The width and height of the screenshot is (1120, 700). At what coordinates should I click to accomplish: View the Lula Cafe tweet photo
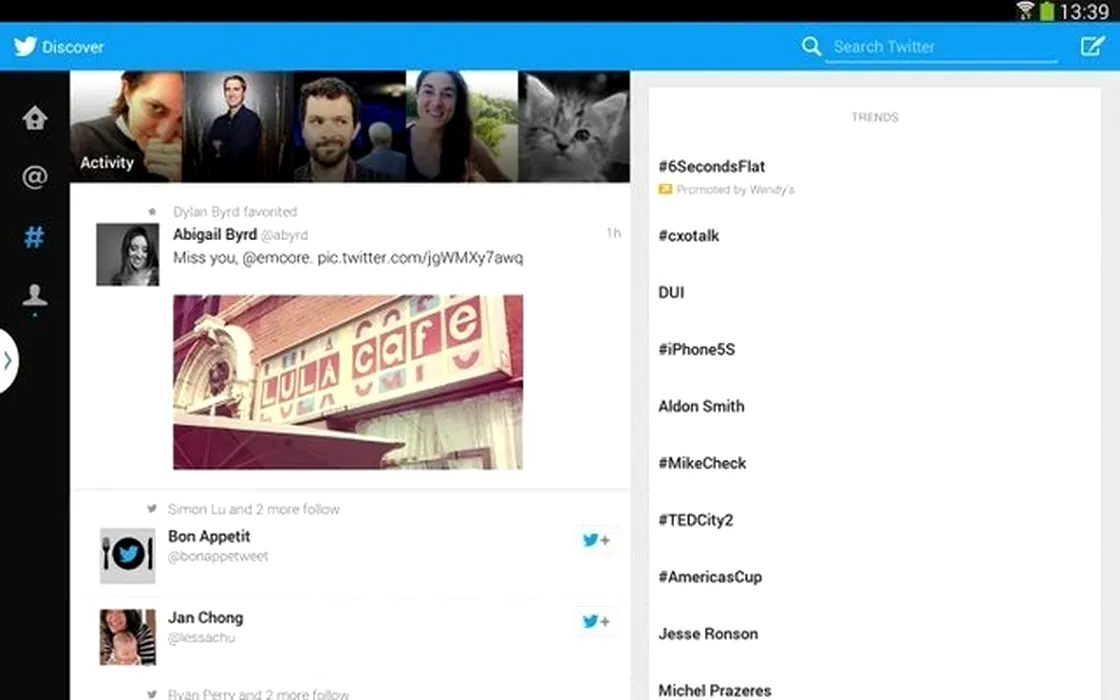click(347, 381)
